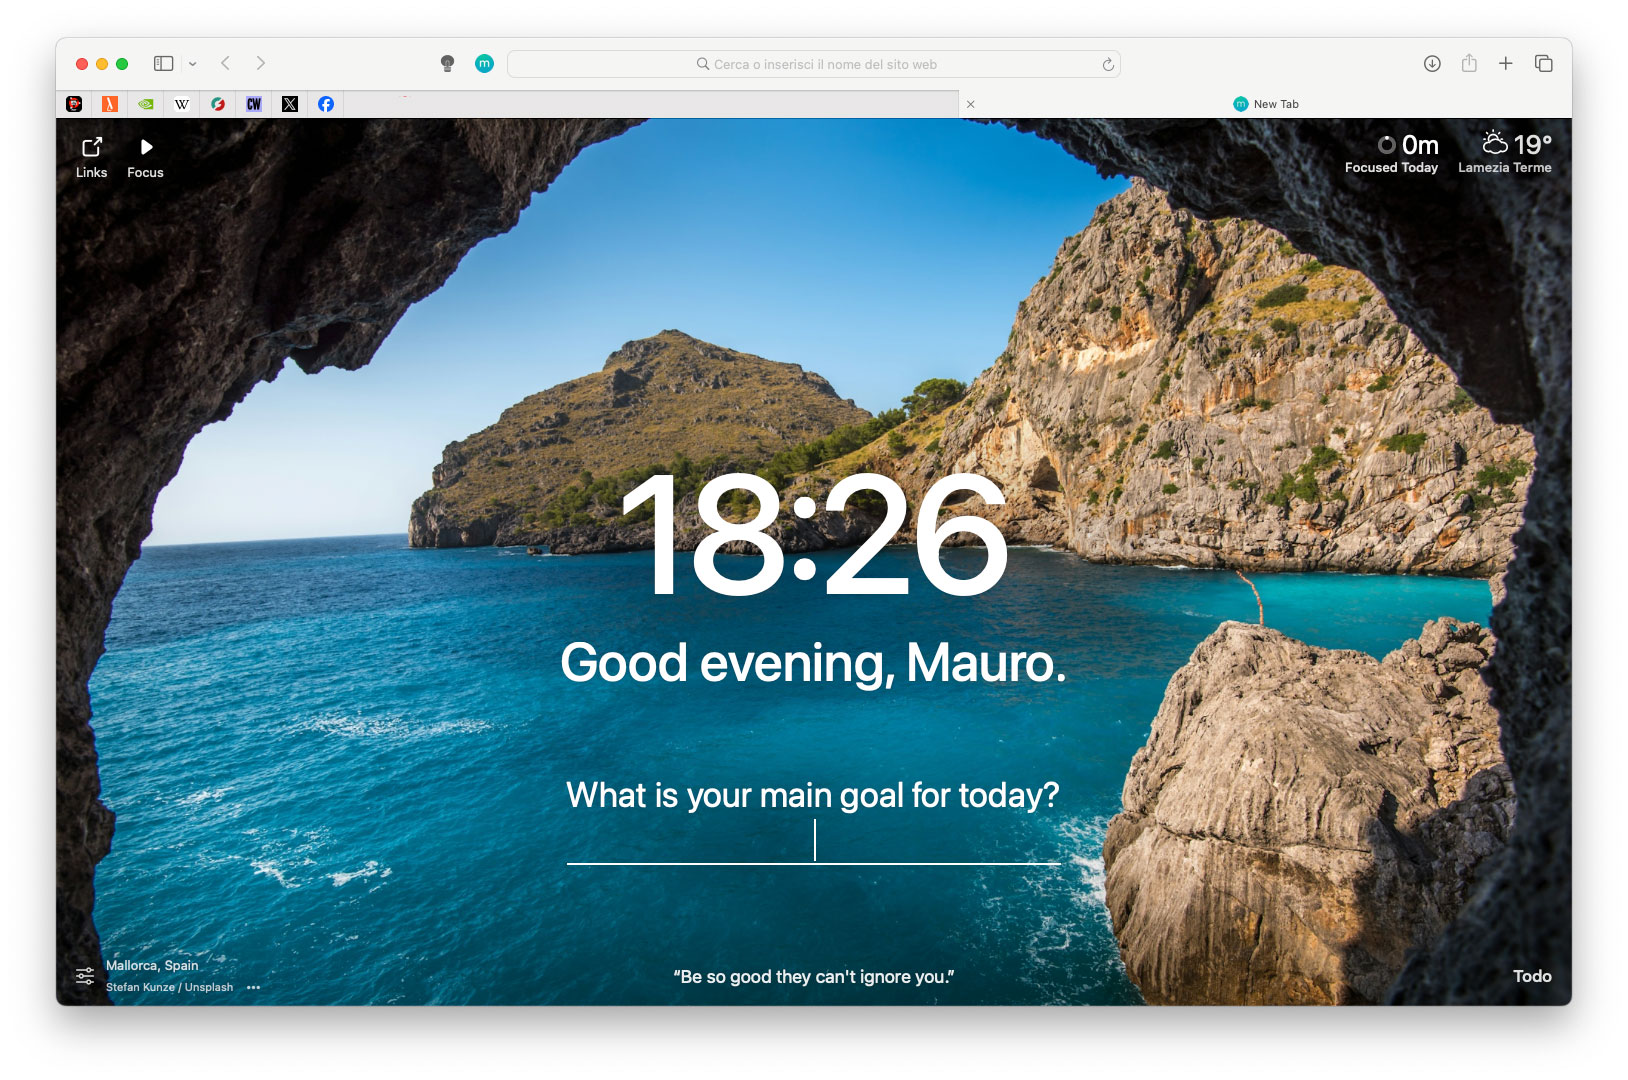The height and width of the screenshot is (1080, 1628).
Task: Toggle the Safari sidebar
Action: click(x=162, y=63)
